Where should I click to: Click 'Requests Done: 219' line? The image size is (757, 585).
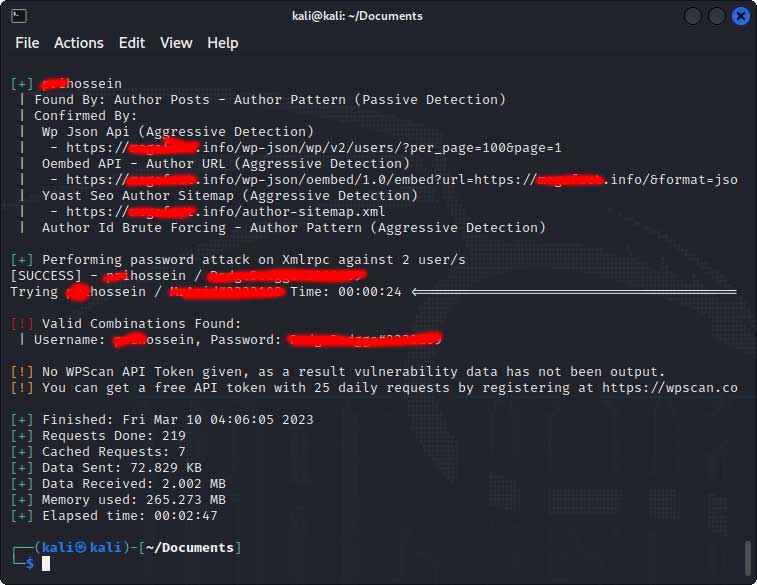coord(113,435)
